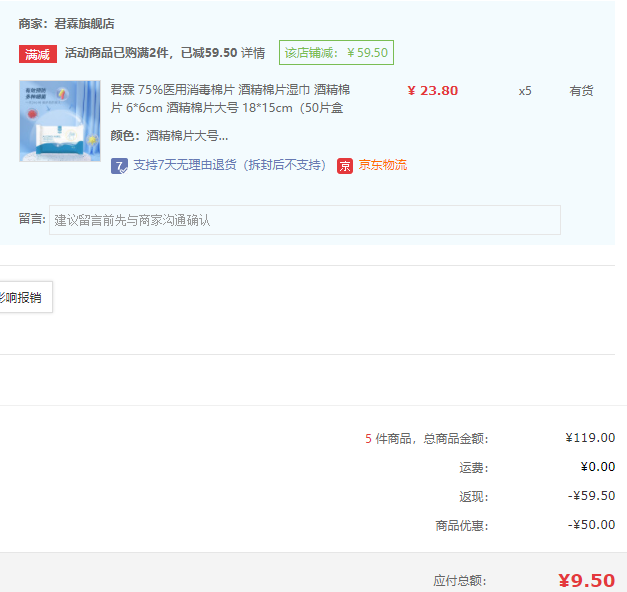Click the green 该店铺减 ¥59.50 tag
Image resolution: width=627 pixels, height=592 pixels.
336,52
